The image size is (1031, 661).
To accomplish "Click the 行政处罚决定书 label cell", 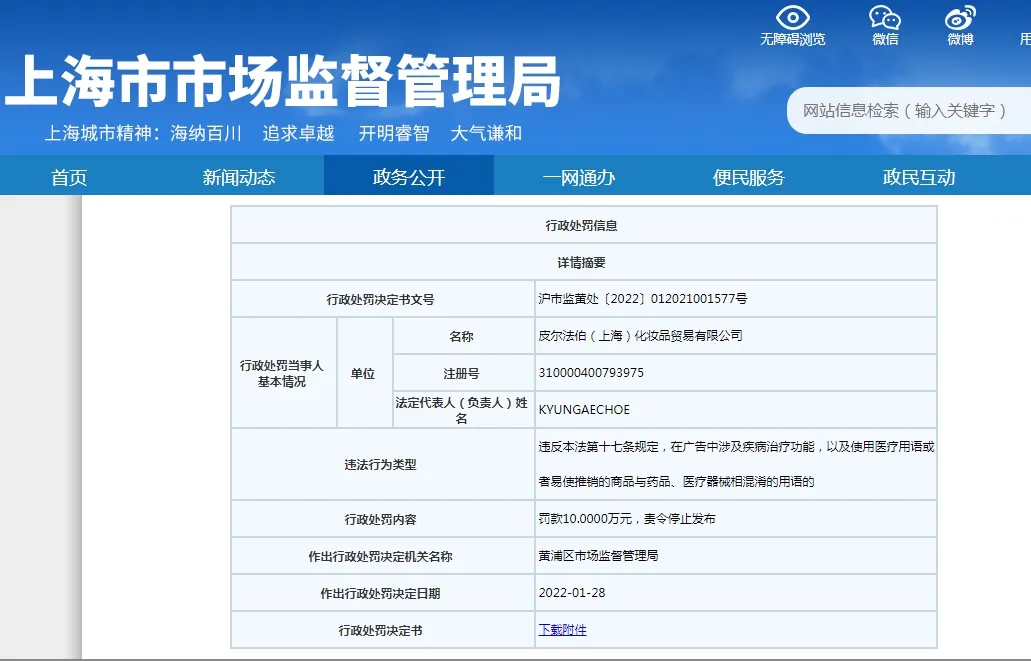I will [x=383, y=630].
